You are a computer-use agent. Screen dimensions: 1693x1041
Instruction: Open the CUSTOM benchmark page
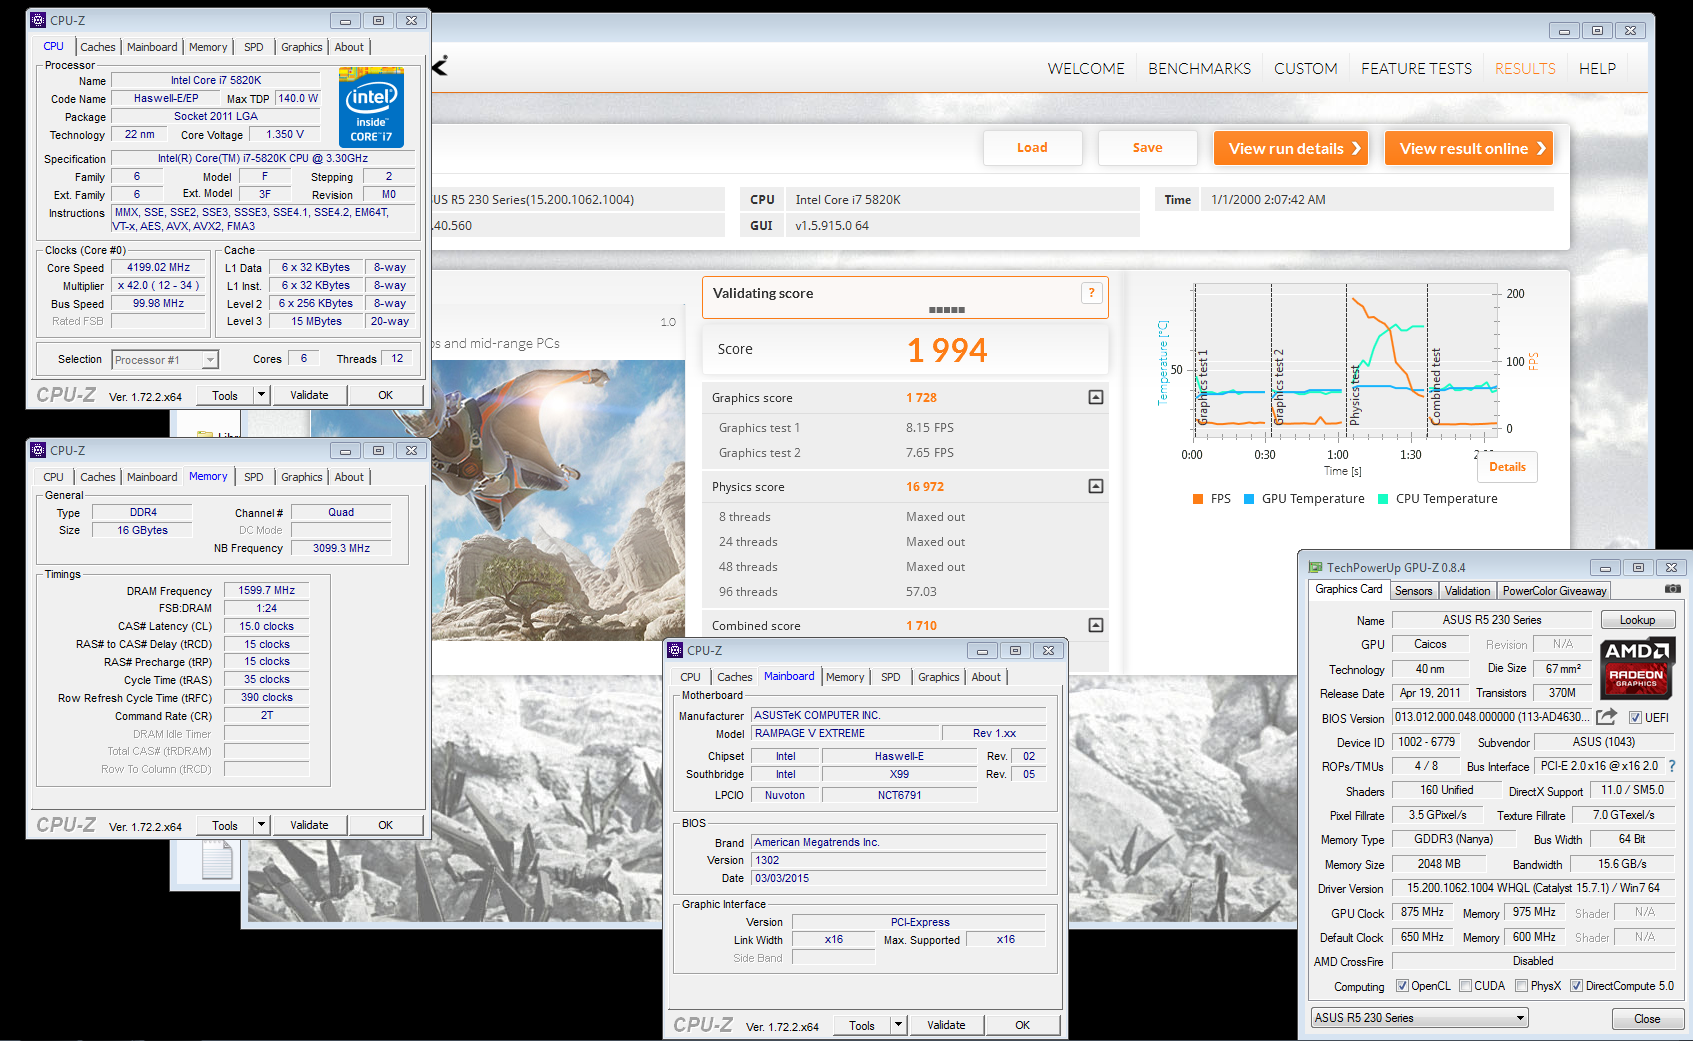point(1305,69)
